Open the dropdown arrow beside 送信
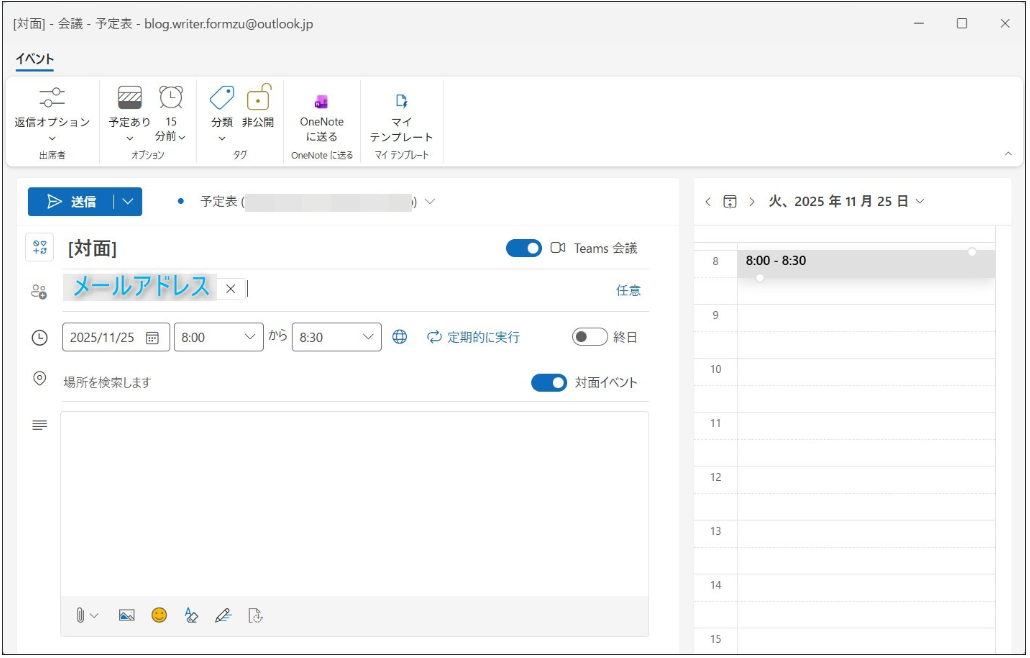This screenshot has height=658, width=1030. pos(128,202)
